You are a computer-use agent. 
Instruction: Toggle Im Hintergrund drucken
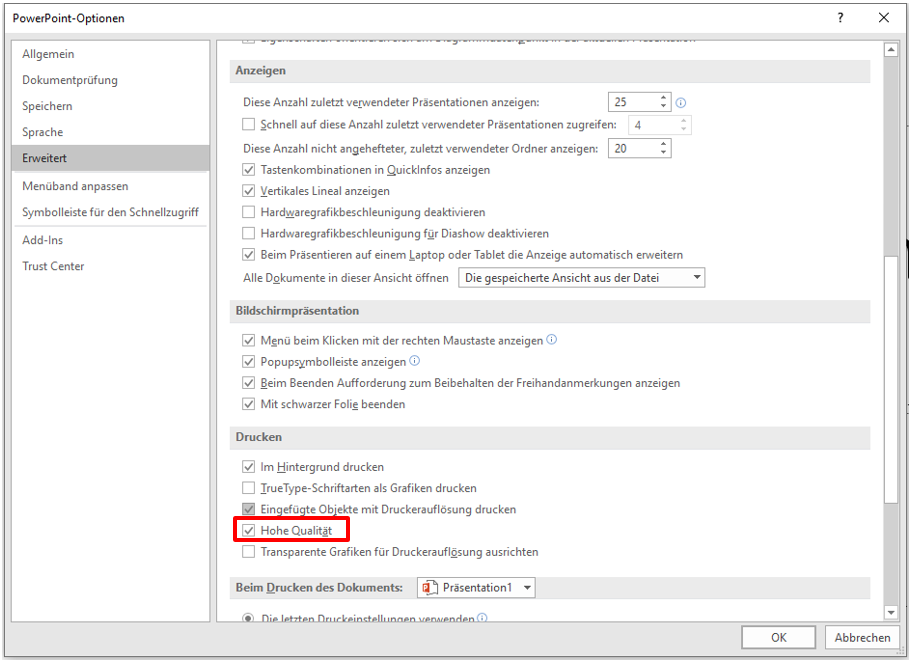pyautogui.click(x=248, y=467)
